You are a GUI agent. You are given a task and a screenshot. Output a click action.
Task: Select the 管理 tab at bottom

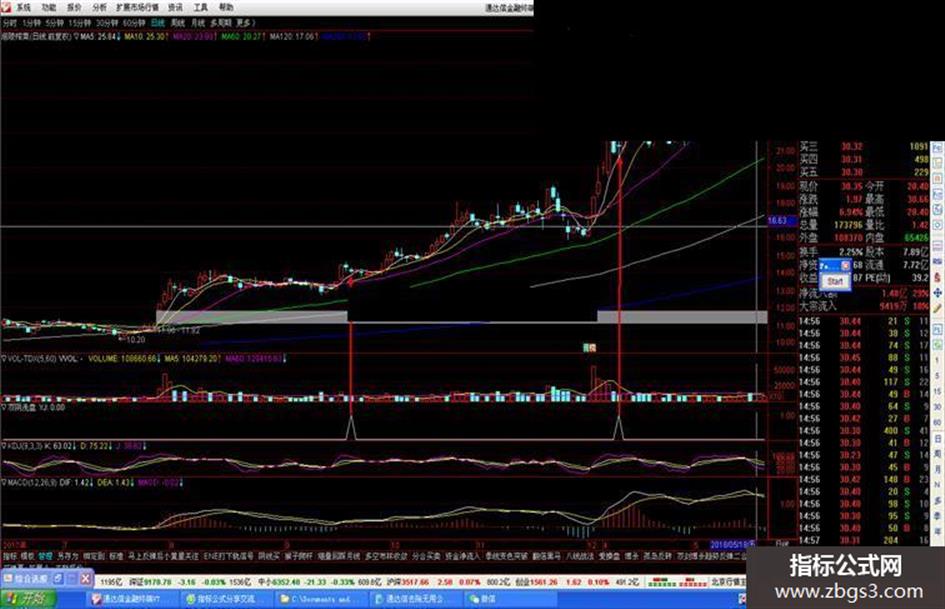[x=45, y=556]
